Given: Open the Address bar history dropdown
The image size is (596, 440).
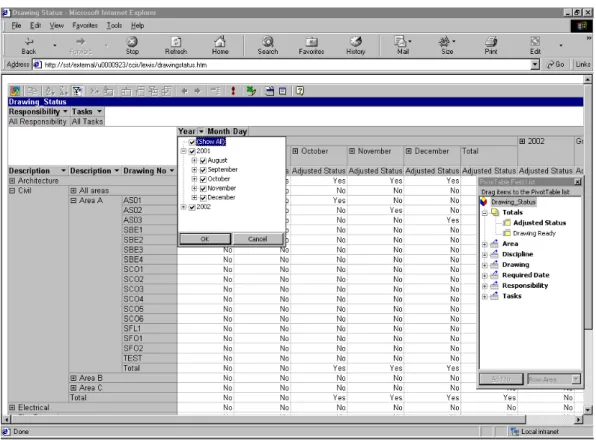Looking at the screenshot, I should pos(535,65).
